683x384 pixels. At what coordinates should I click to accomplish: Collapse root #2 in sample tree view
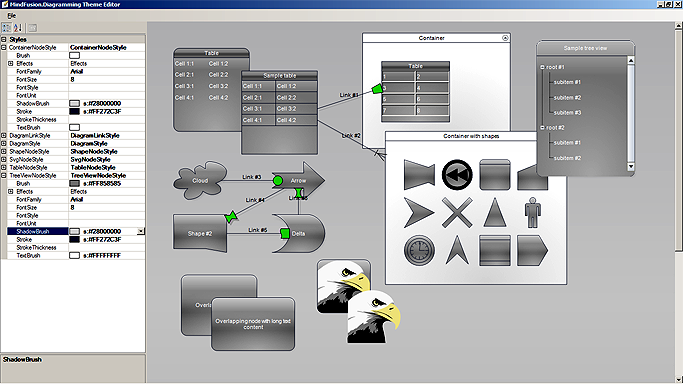(x=542, y=128)
